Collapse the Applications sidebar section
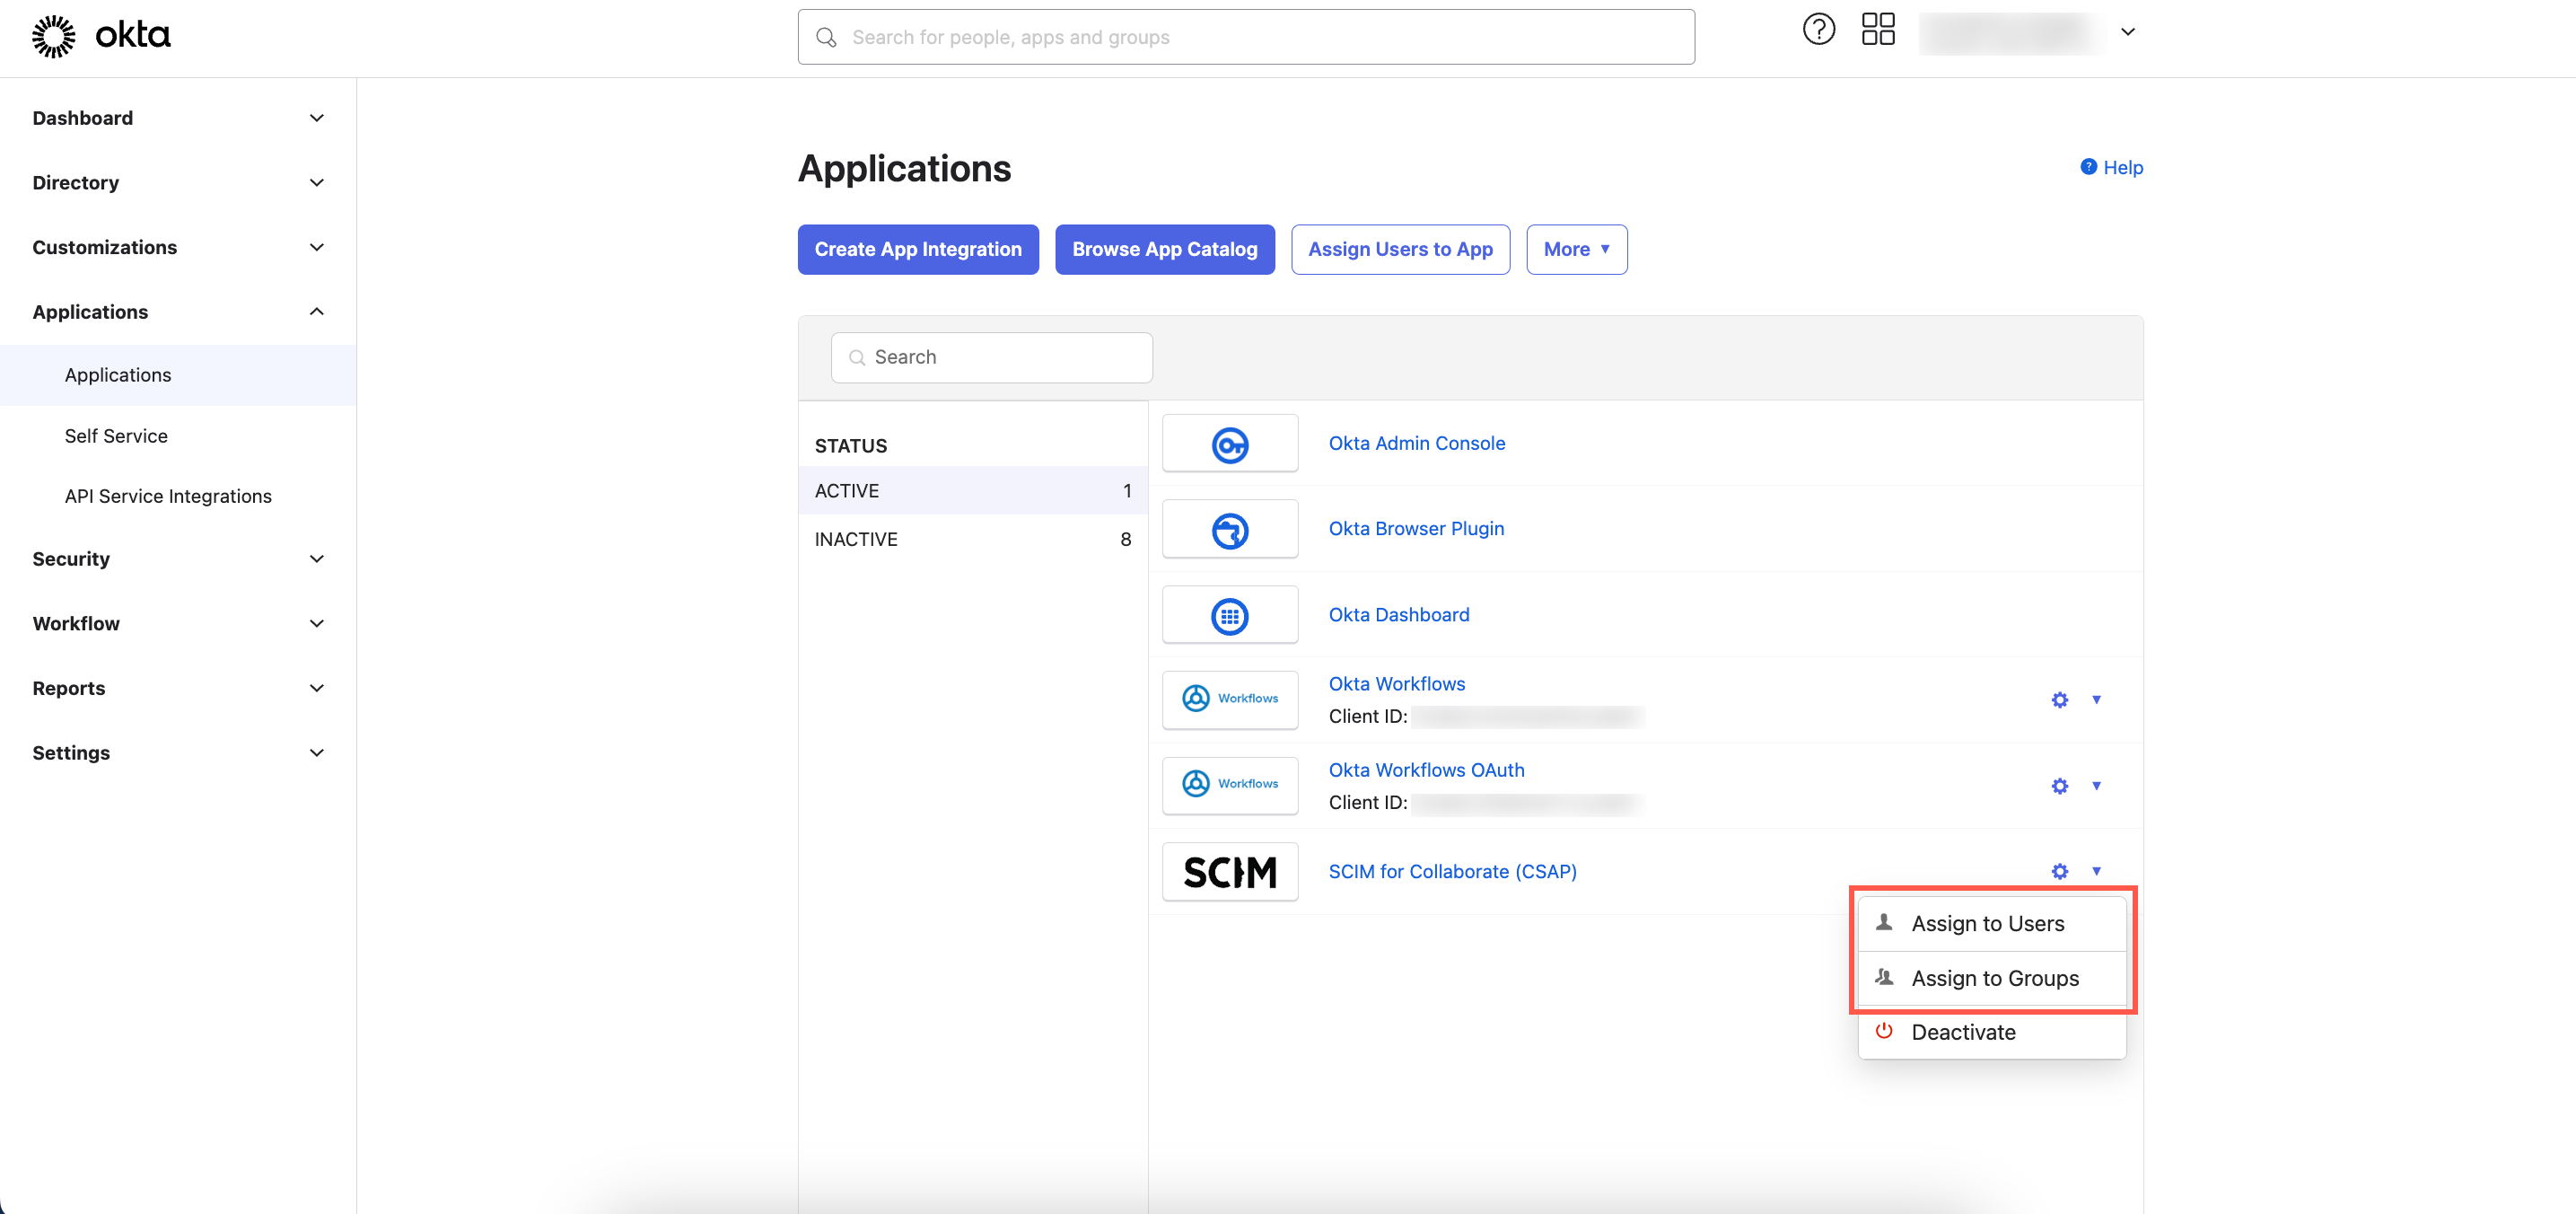 tap(316, 312)
